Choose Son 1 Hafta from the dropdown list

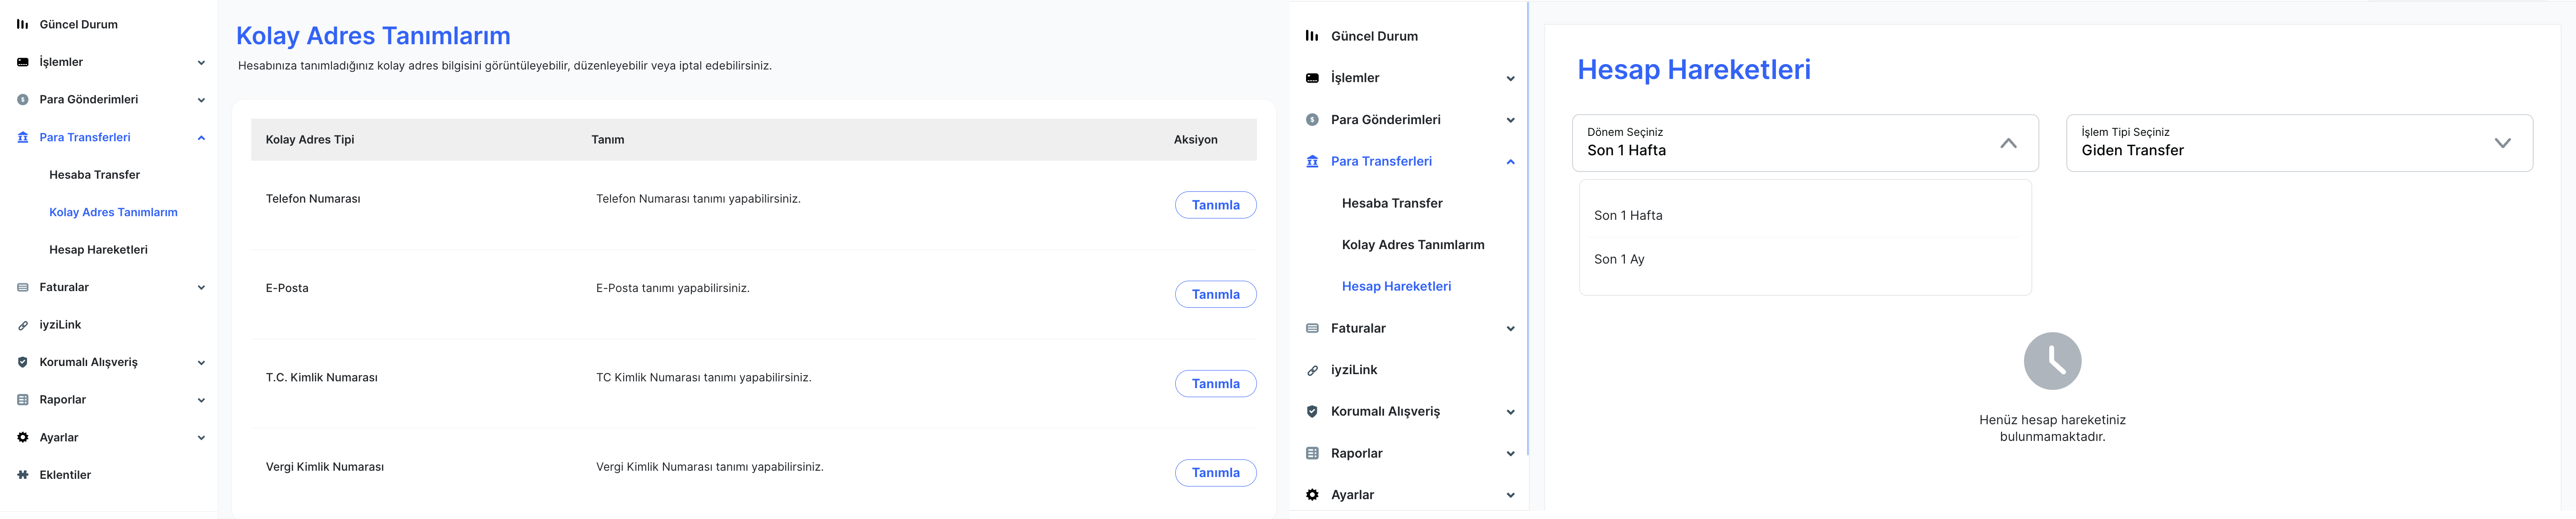[1628, 215]
